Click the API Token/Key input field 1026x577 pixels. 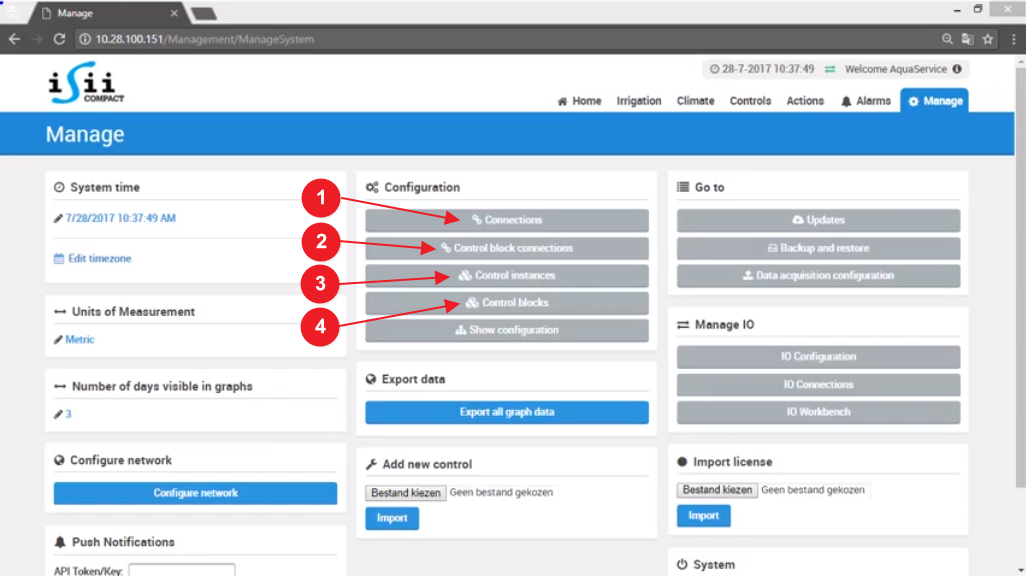click(182, 570)
